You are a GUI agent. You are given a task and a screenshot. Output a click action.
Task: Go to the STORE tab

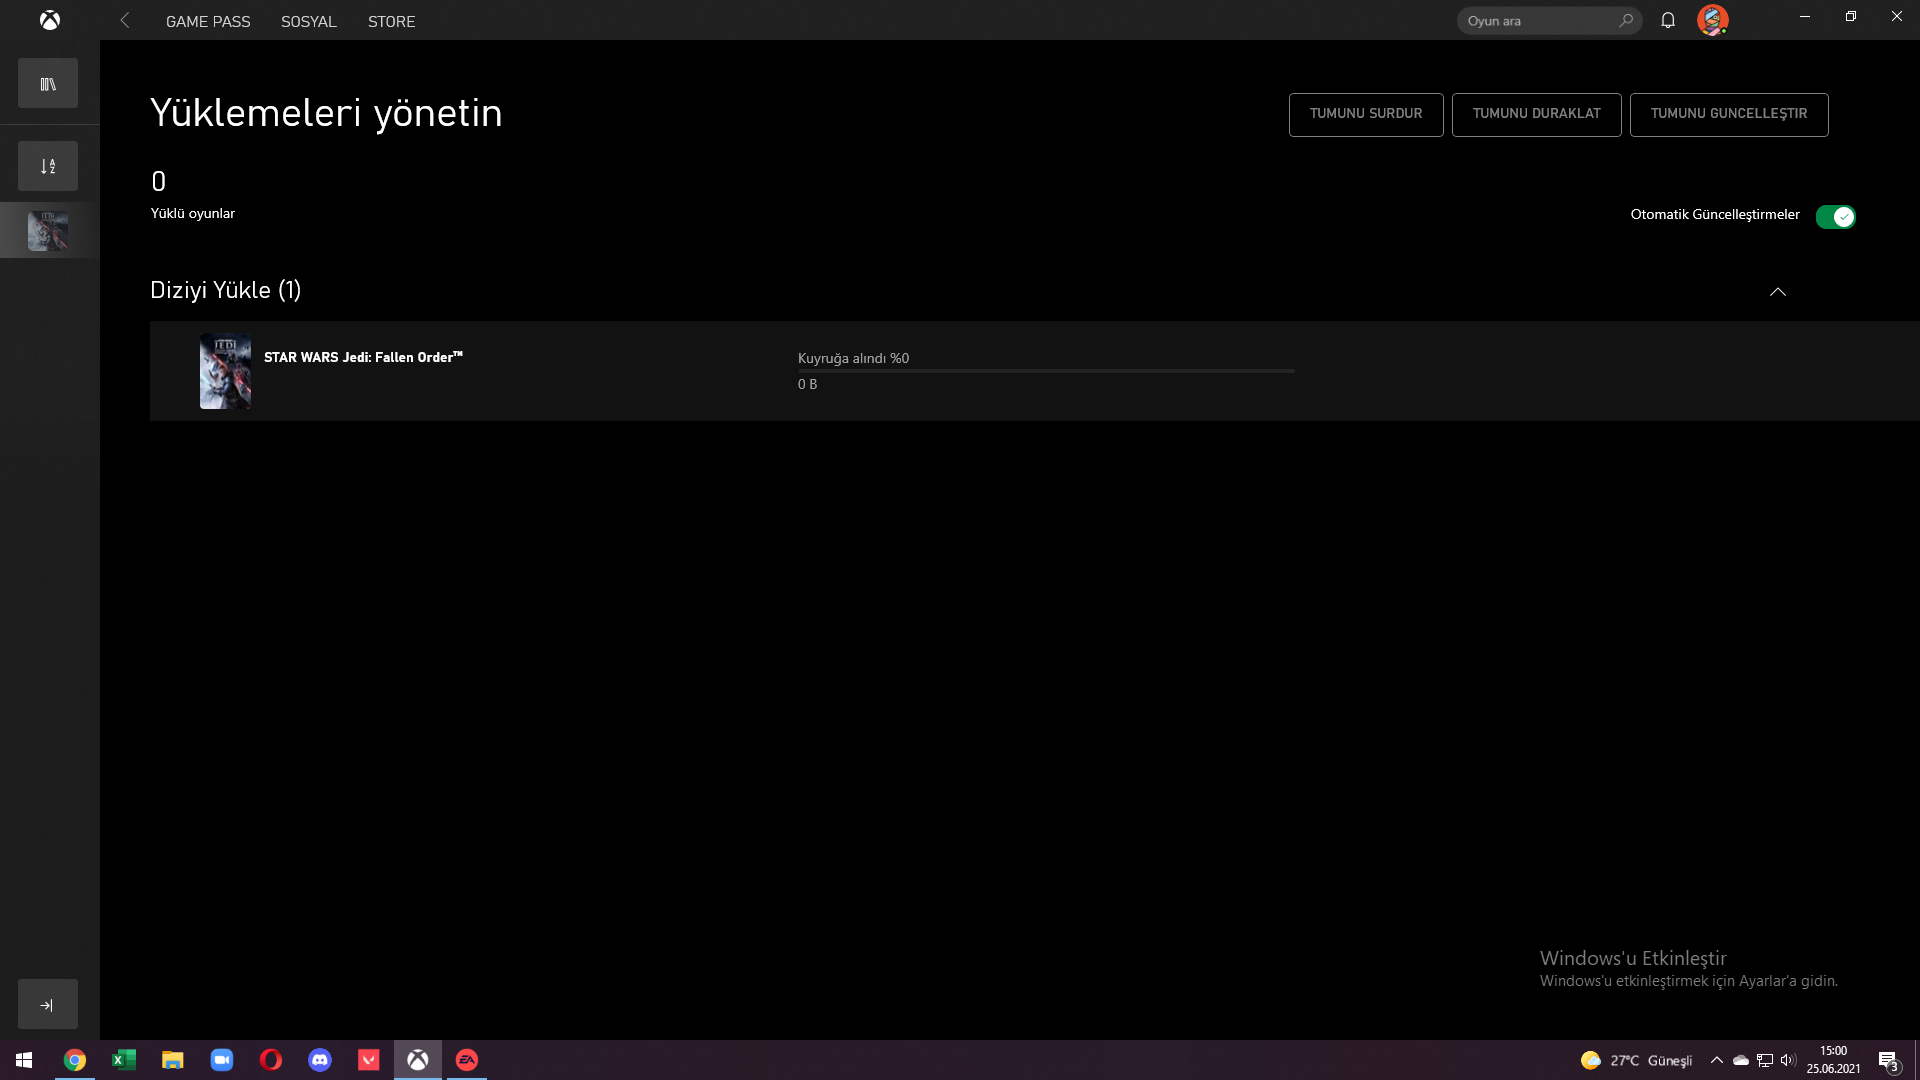391,21
